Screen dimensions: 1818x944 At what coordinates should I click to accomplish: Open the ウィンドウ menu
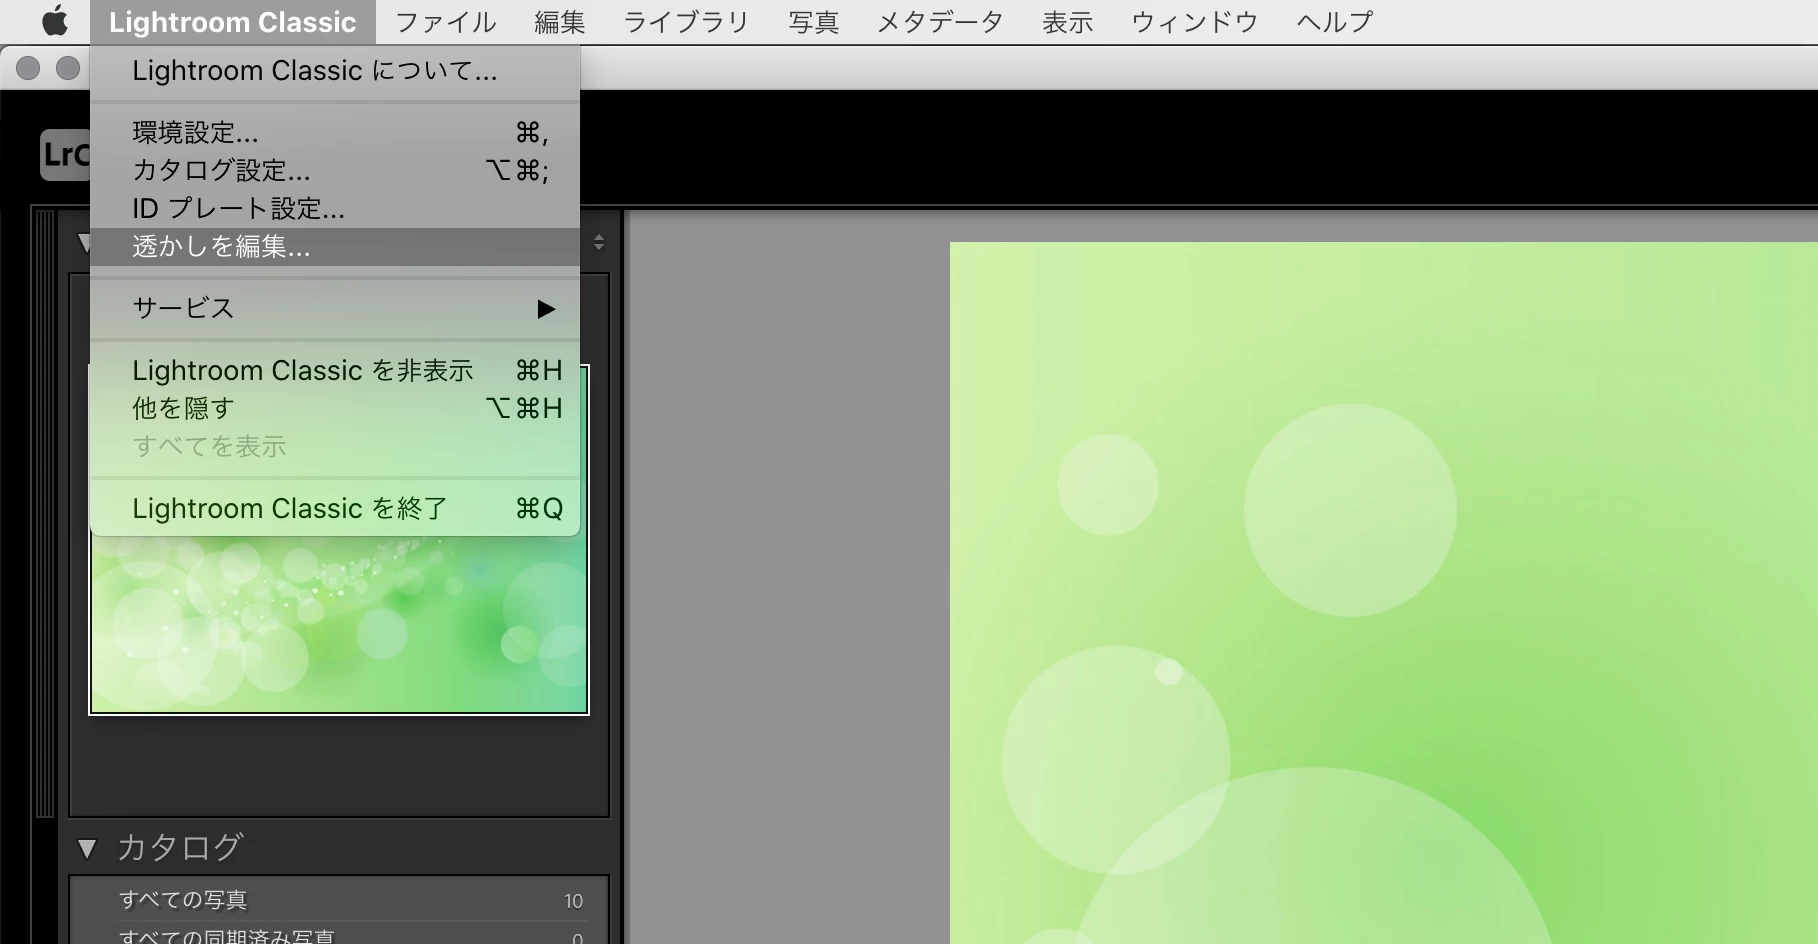click(x=1194, y=22)
